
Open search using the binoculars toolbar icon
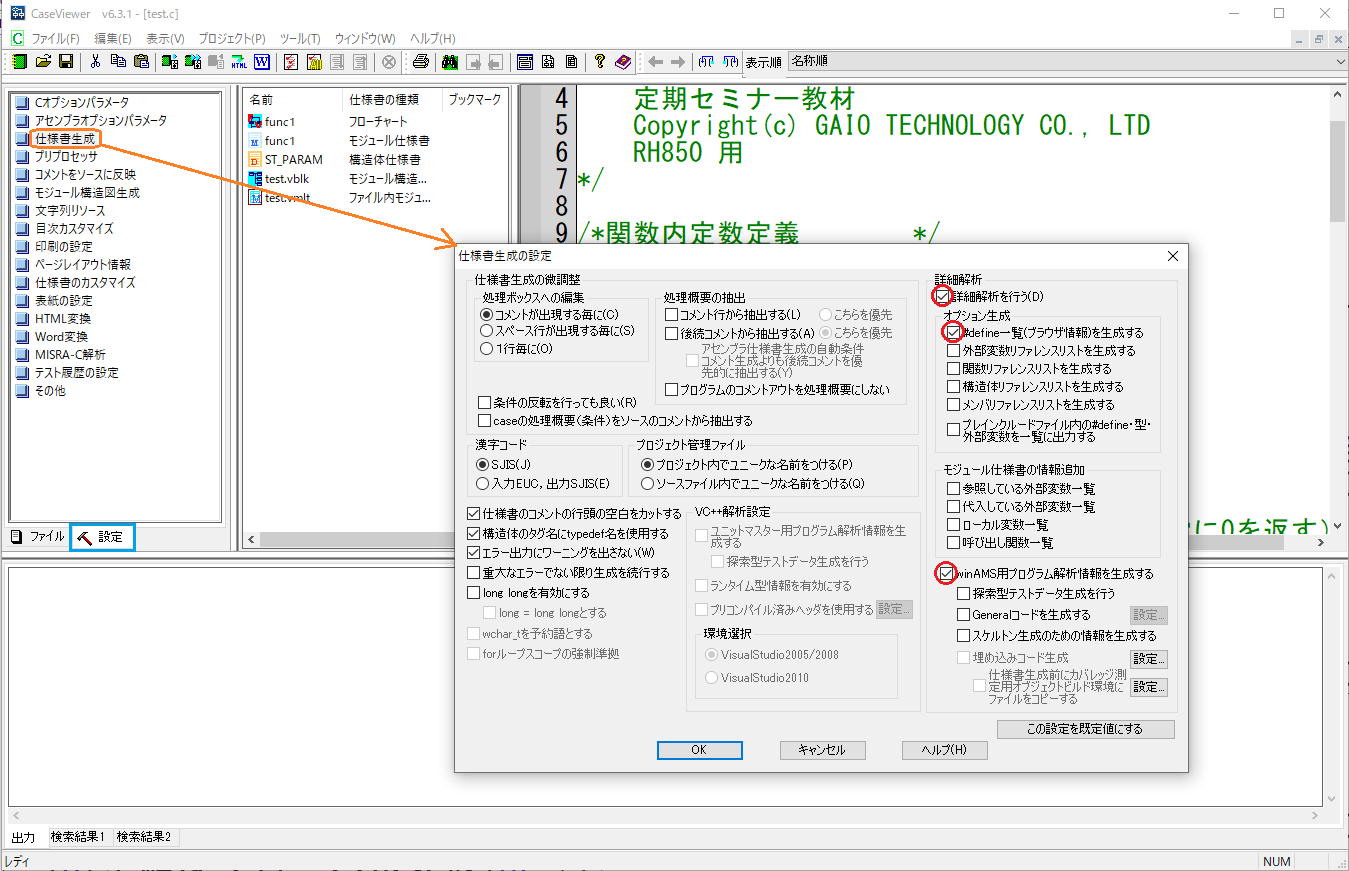pos(450,61)
